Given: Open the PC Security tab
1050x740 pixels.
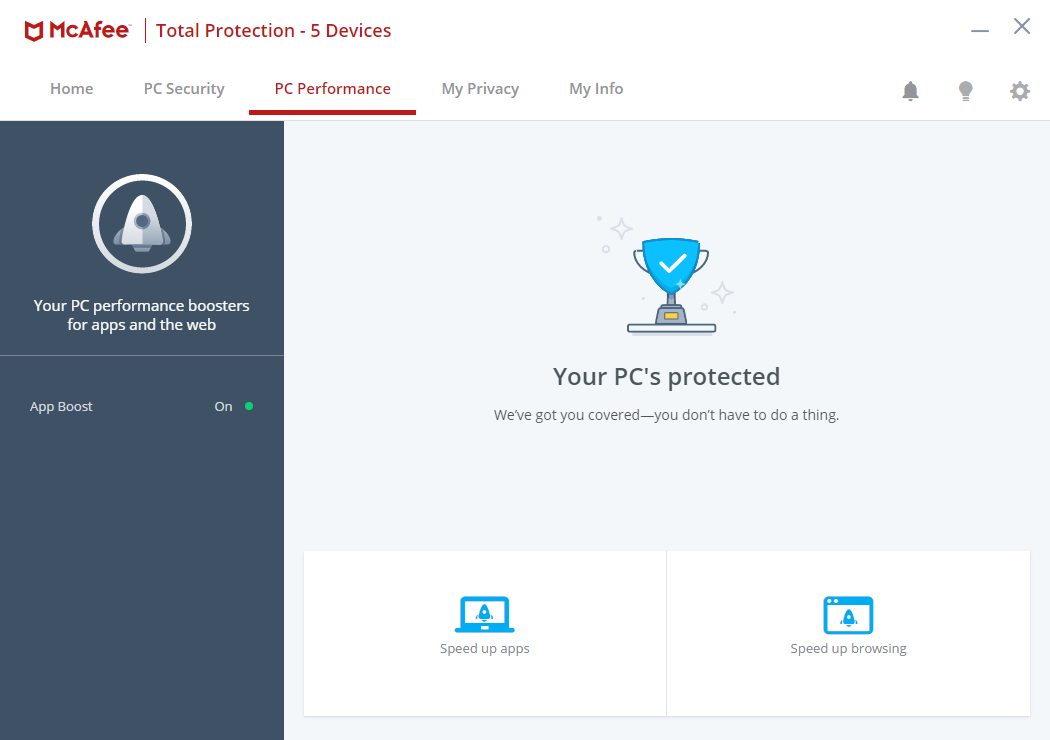Looking at the screenshot, I should [x=184, y=88].
